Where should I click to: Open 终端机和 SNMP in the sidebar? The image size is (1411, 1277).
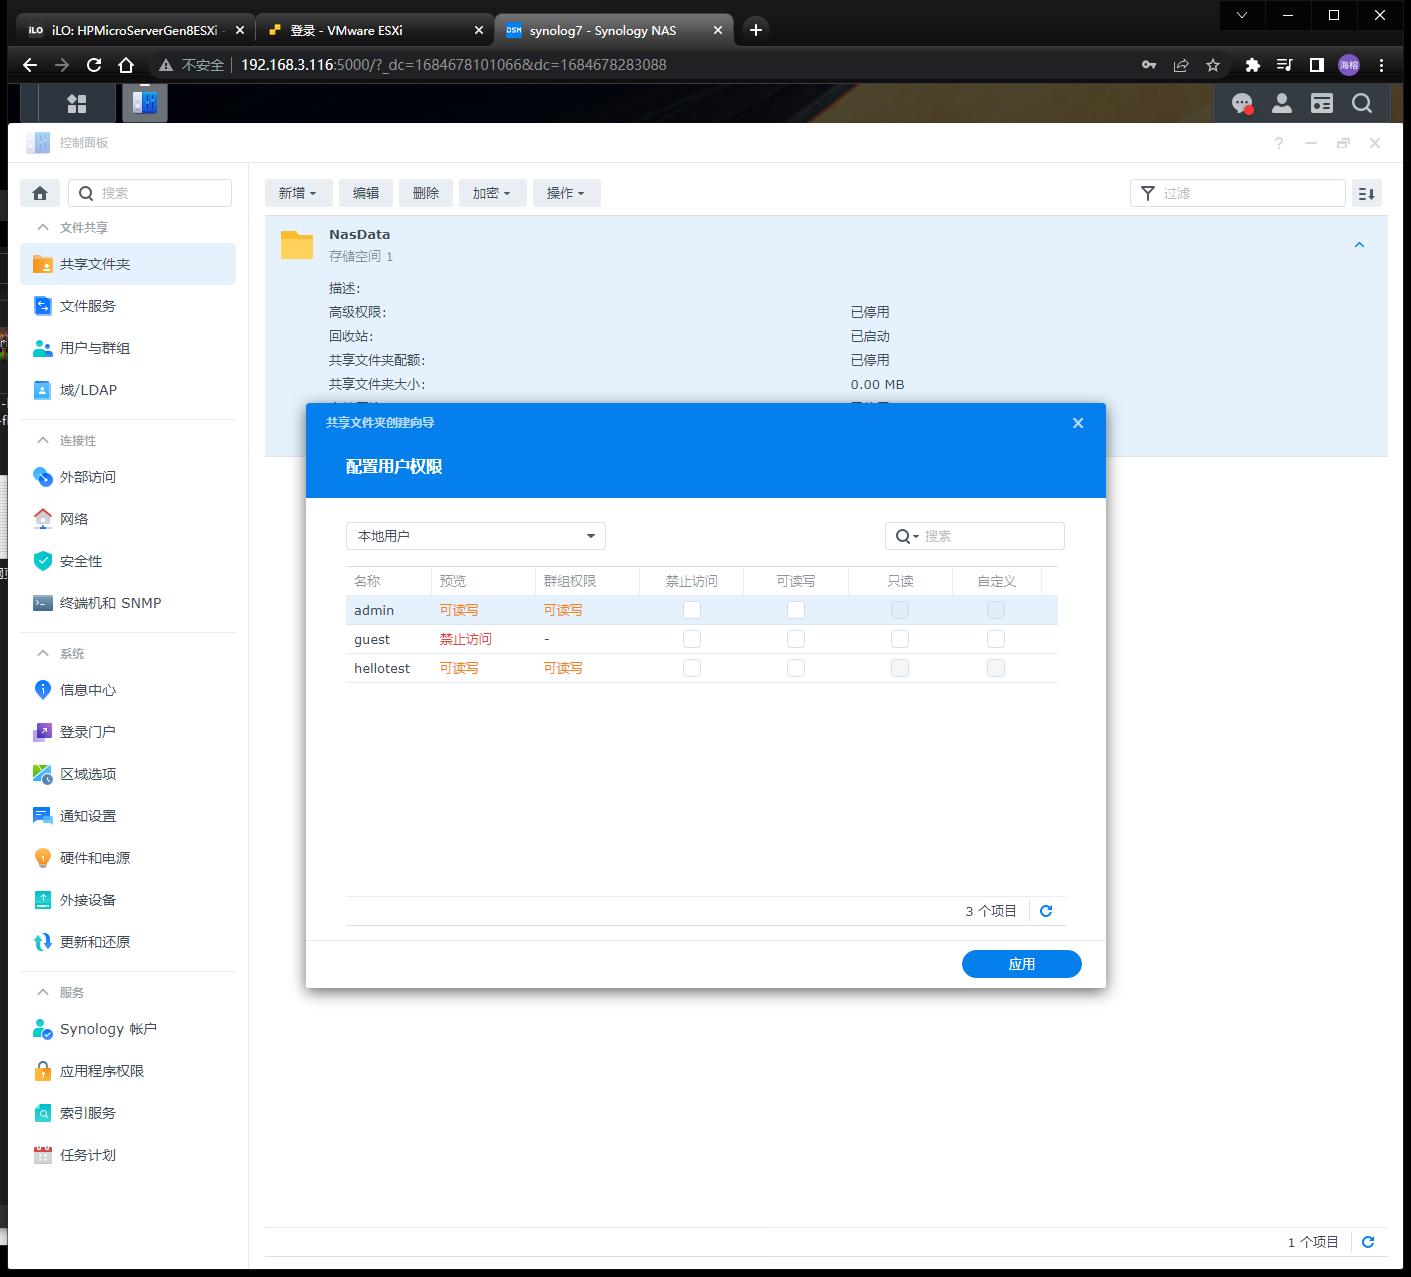coord(128,603)
